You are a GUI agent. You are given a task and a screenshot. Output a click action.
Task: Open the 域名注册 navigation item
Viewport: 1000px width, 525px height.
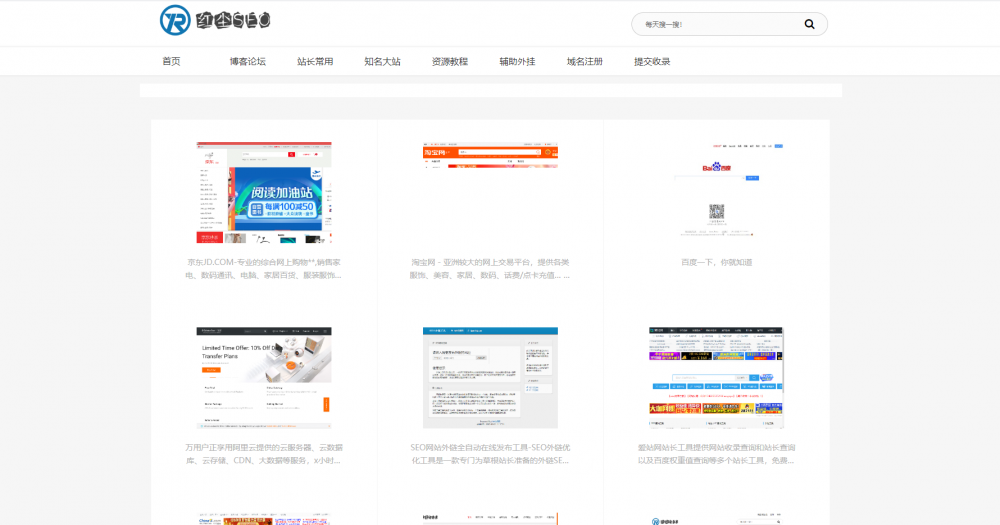[x=584, y=61]
